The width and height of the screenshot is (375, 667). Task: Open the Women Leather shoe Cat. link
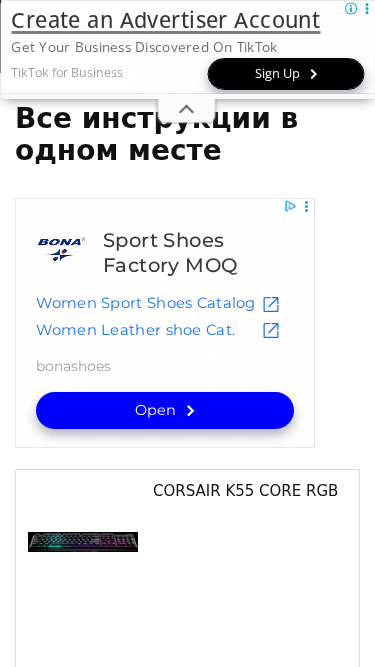coord(136,330)
